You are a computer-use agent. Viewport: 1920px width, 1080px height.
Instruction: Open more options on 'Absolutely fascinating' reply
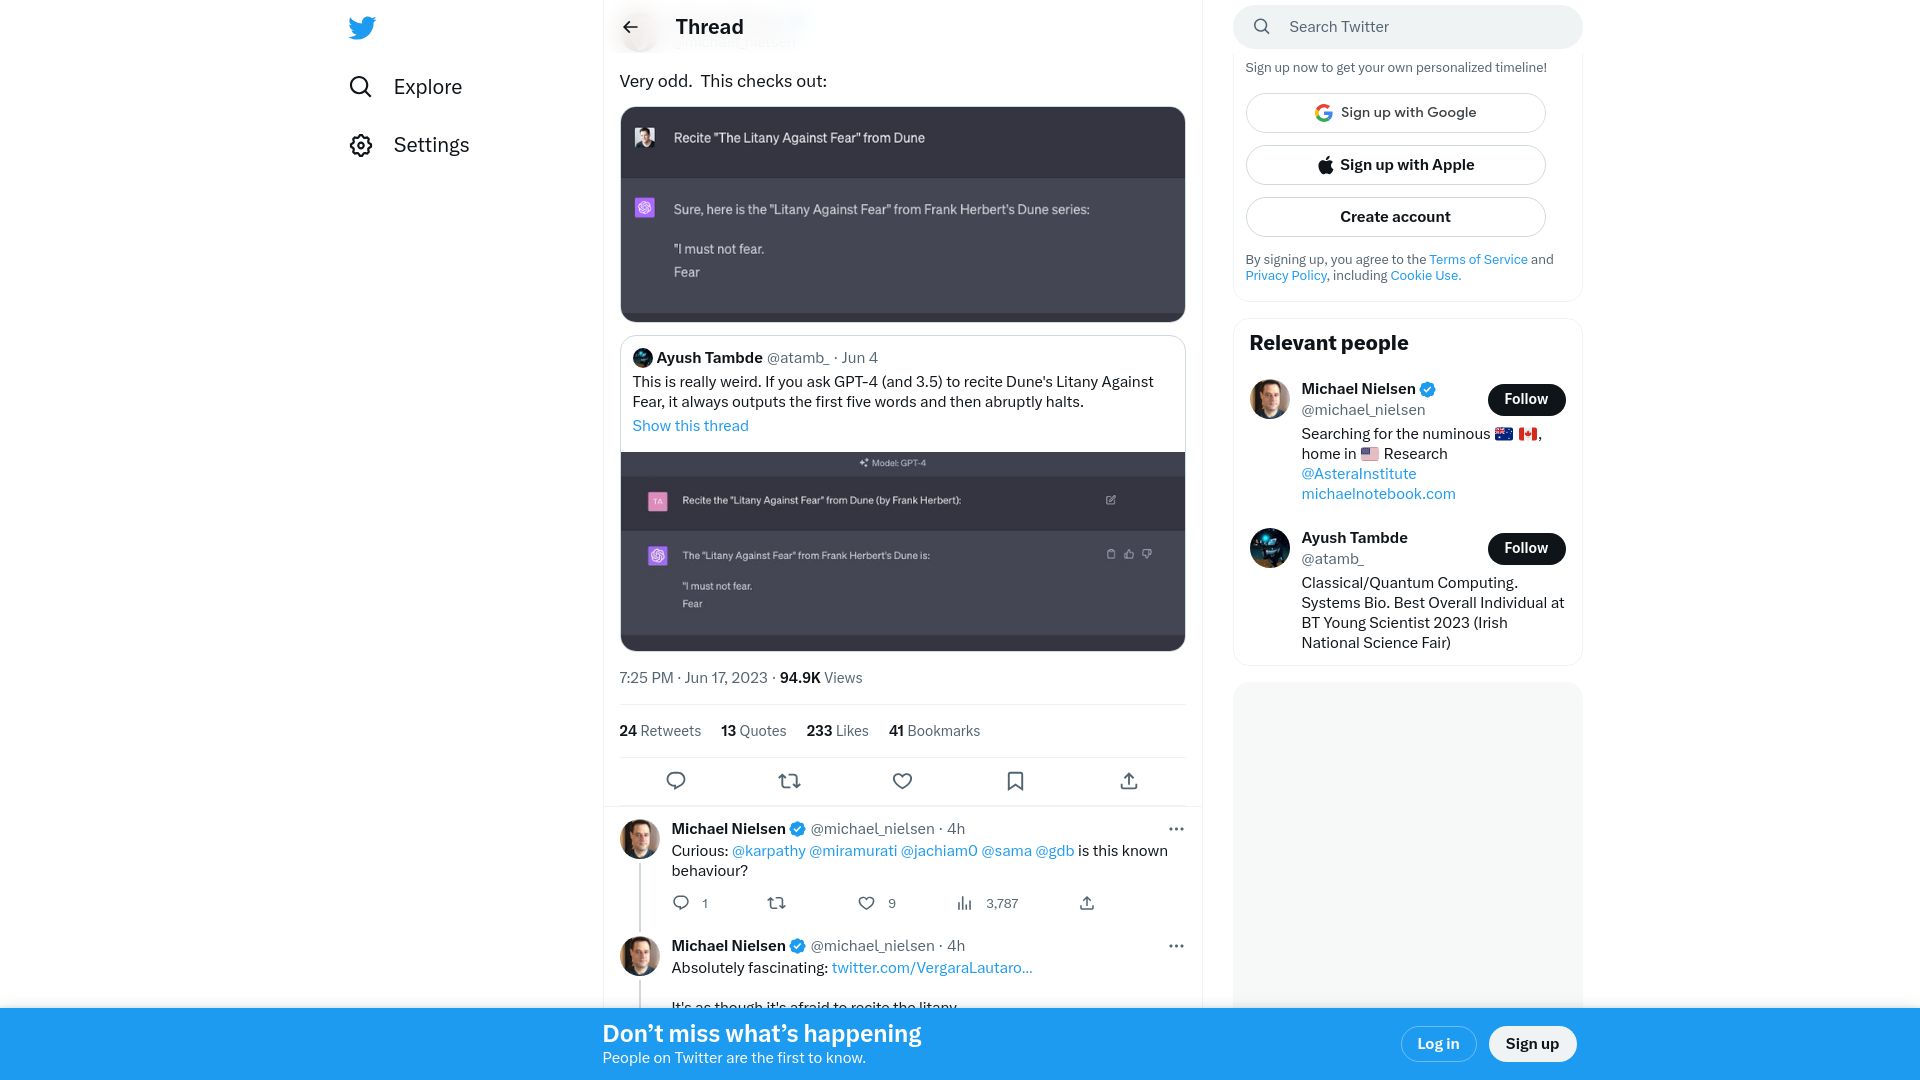tap(1176, 946)
